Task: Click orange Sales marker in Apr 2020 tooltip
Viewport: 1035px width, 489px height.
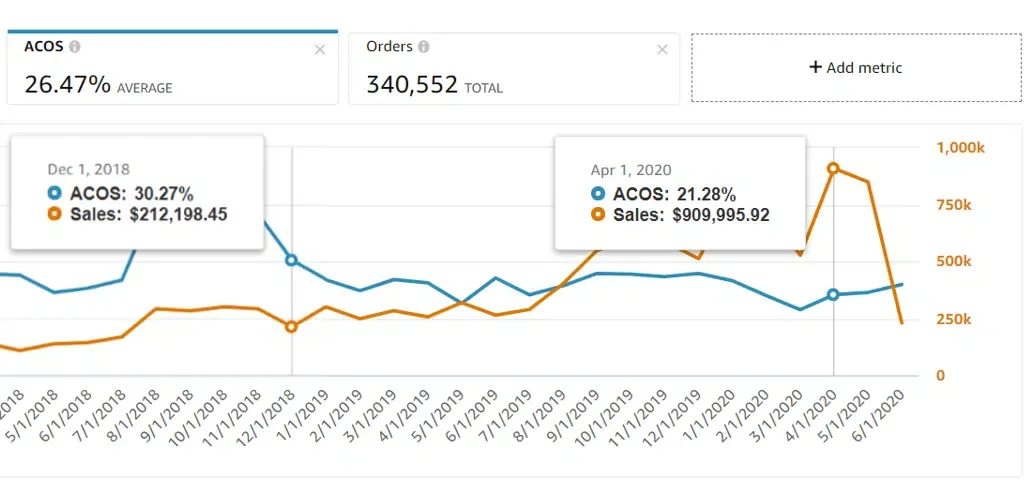Action: coord(598,214)
